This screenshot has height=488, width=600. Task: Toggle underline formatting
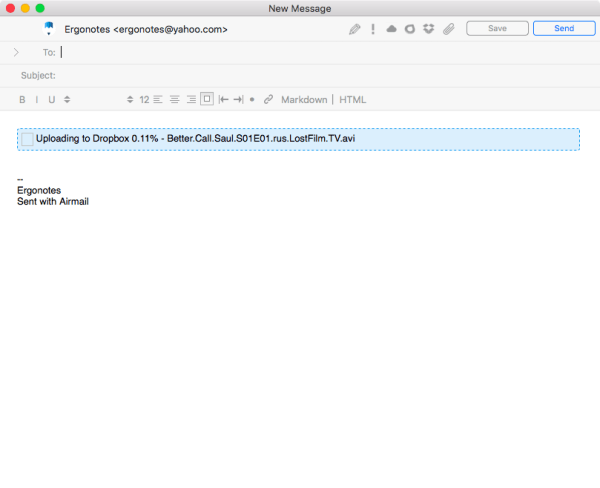click(51, 100)
